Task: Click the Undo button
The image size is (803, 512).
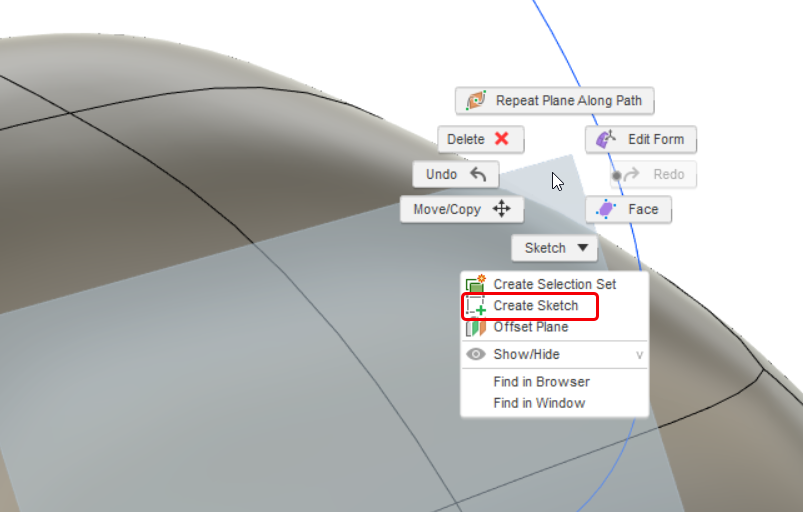Action: tap(456, 175)
